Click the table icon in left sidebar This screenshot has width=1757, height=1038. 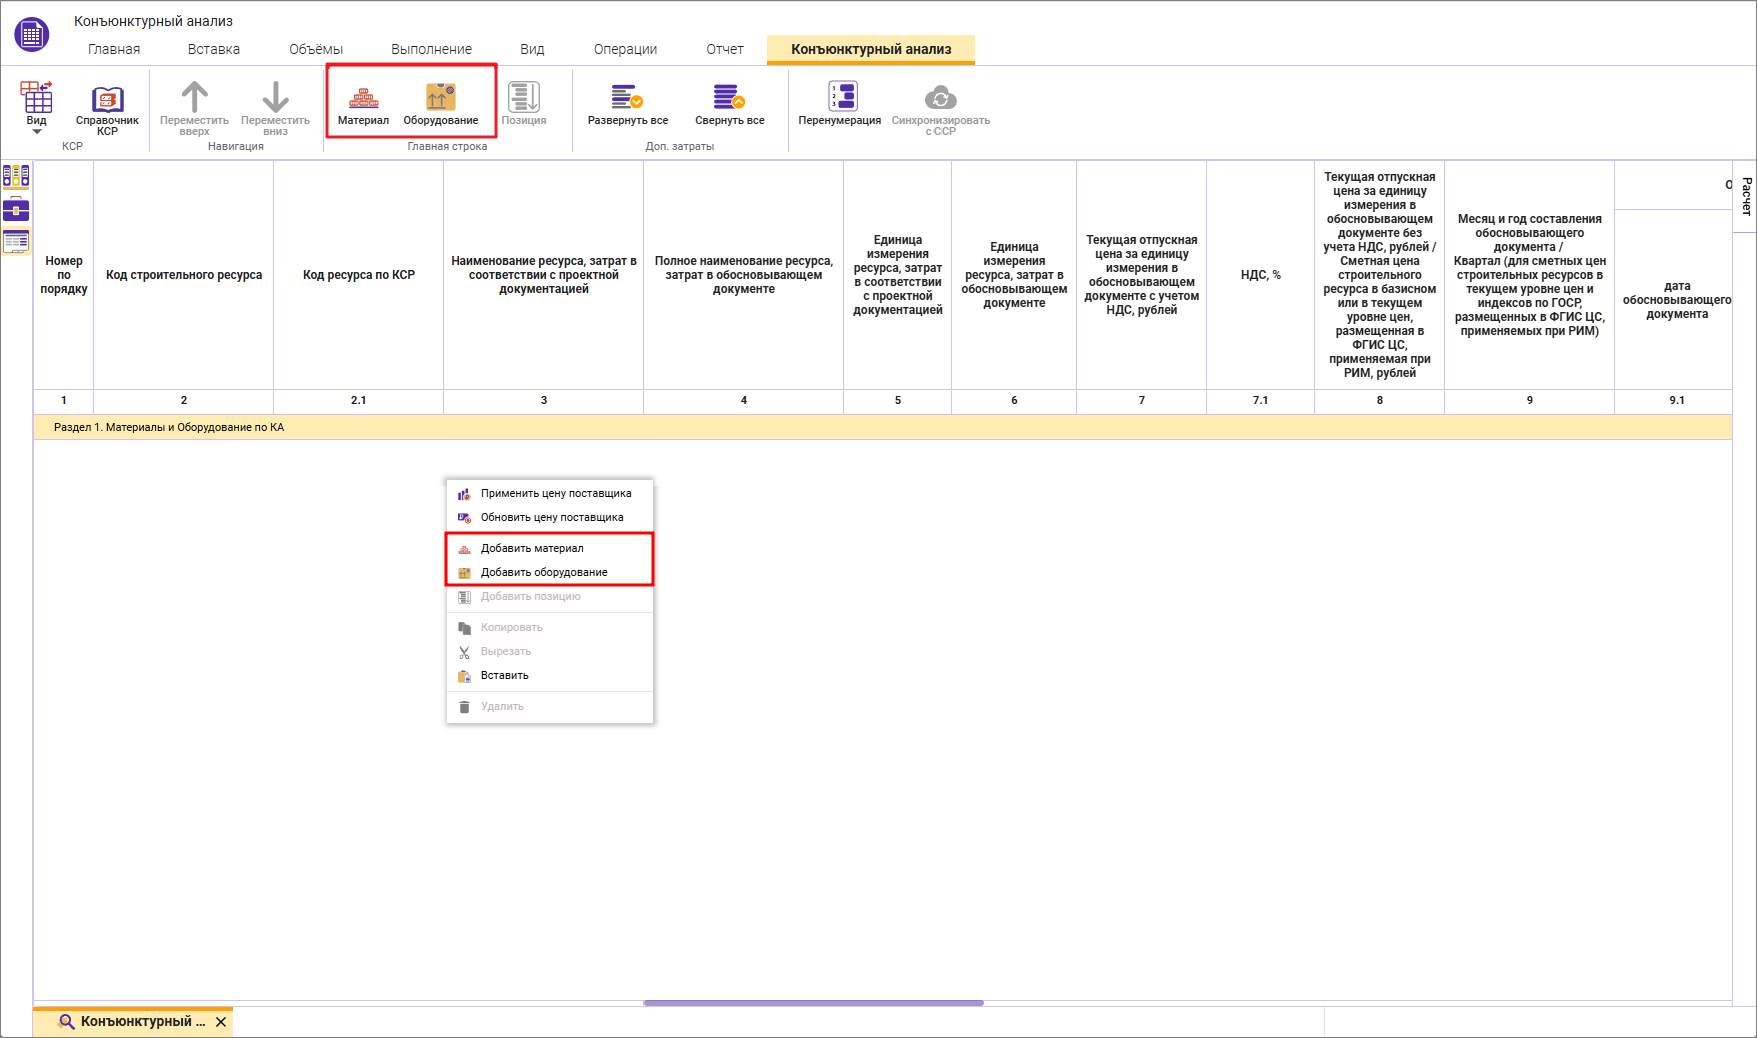pos(16,241)
